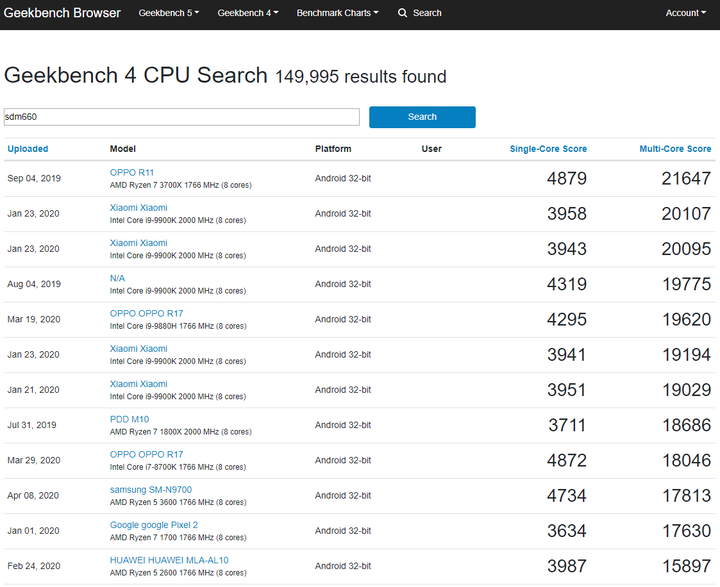Sort results by Uploaded column
720x587 pixels.
point(28,149)
